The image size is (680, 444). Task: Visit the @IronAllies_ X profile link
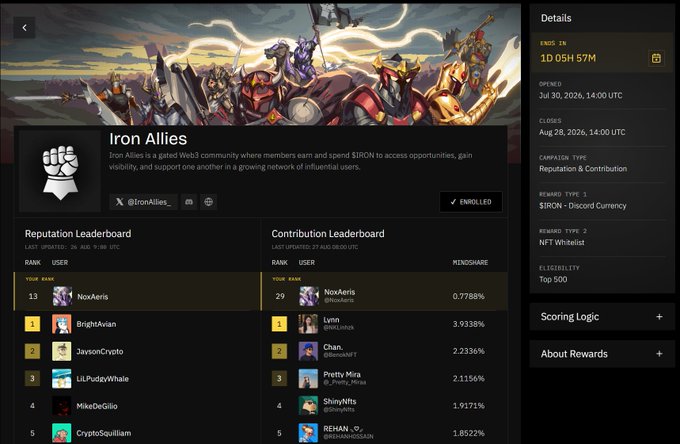[x=144, y=202]
